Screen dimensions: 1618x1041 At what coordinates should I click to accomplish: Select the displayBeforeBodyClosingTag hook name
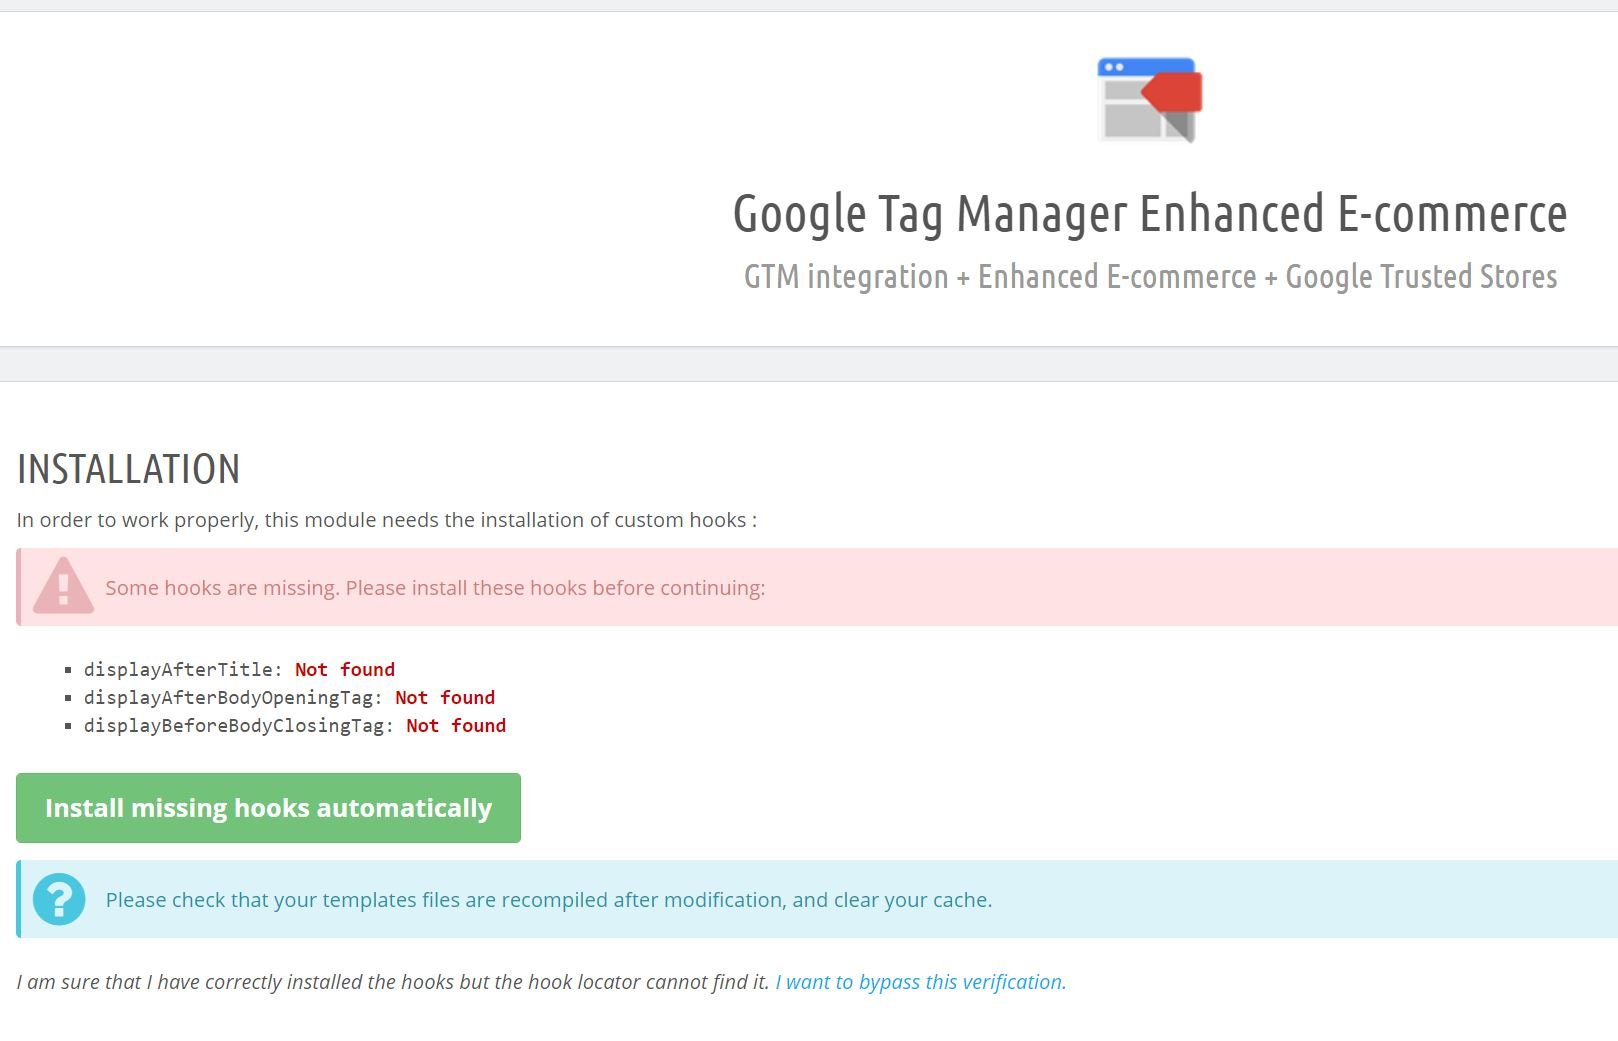pos(234,726)
